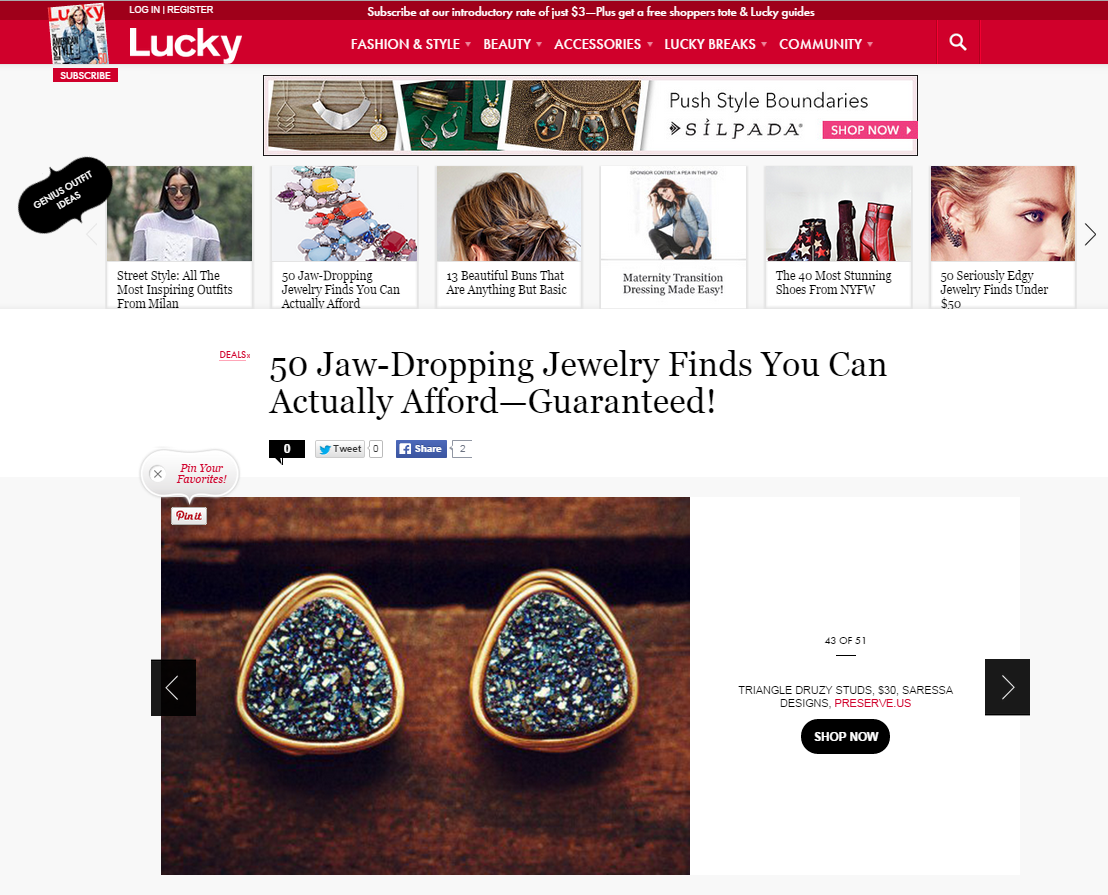Click the Deals category tag
1108x895 pixels.
tap(232, 355)
